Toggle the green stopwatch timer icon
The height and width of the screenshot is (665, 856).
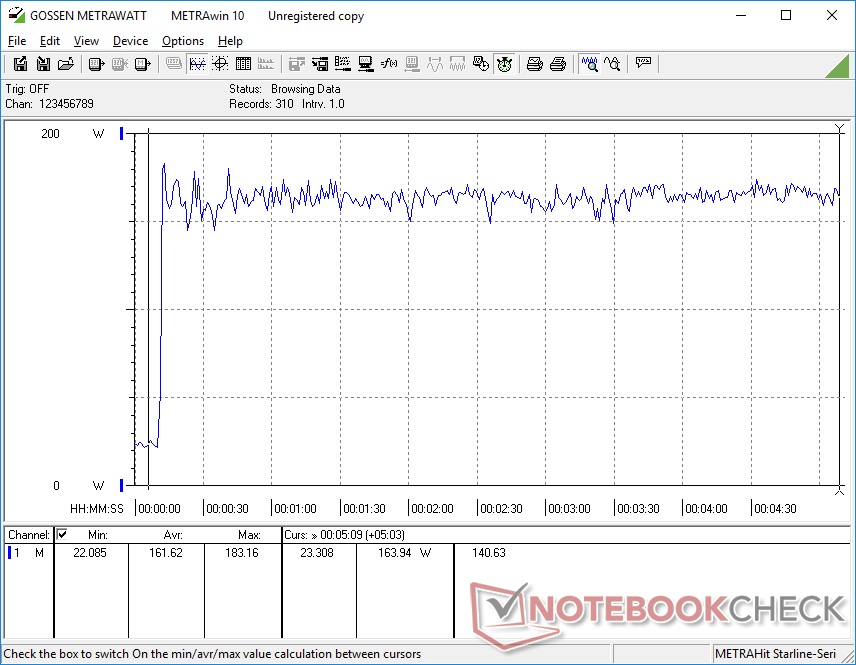504,64
